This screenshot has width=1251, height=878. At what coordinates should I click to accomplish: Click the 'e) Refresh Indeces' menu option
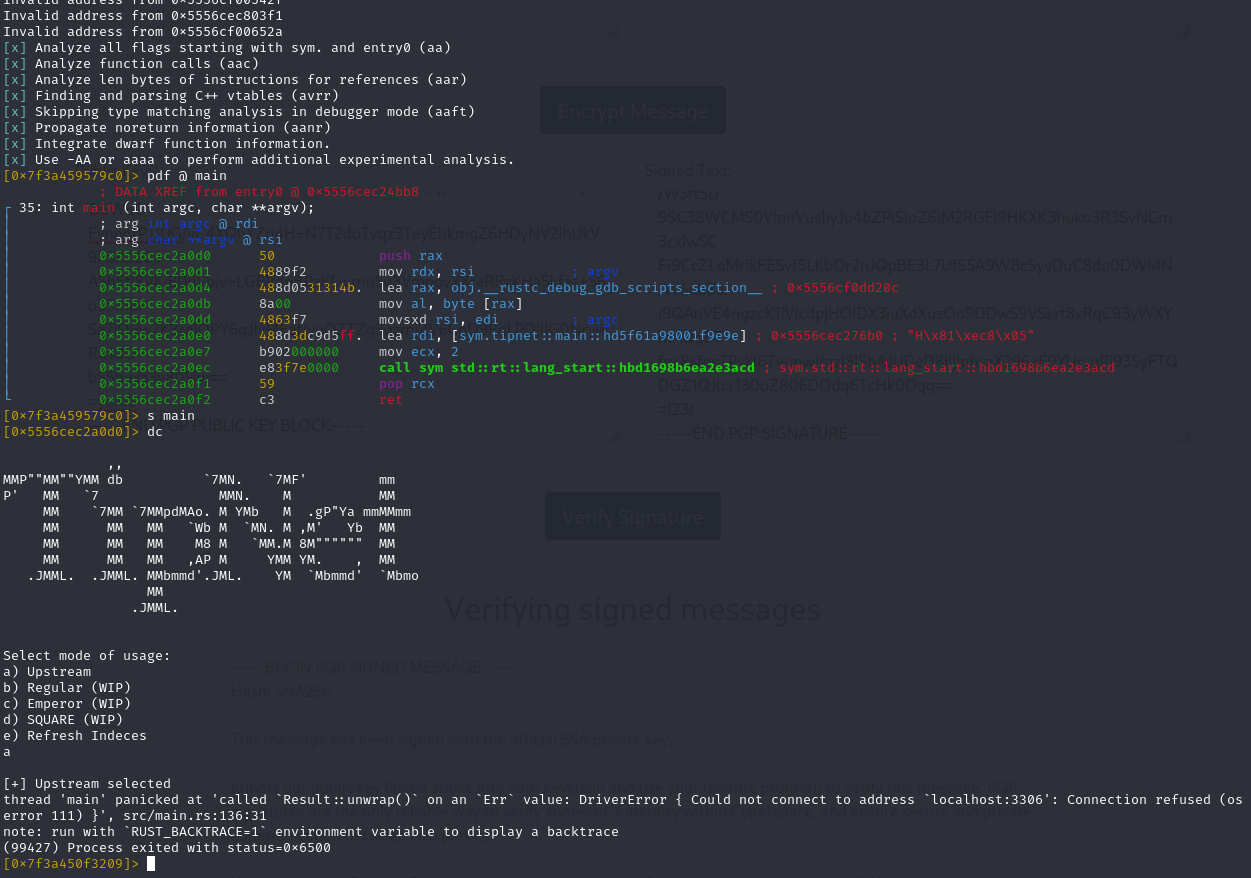[75, 736]
